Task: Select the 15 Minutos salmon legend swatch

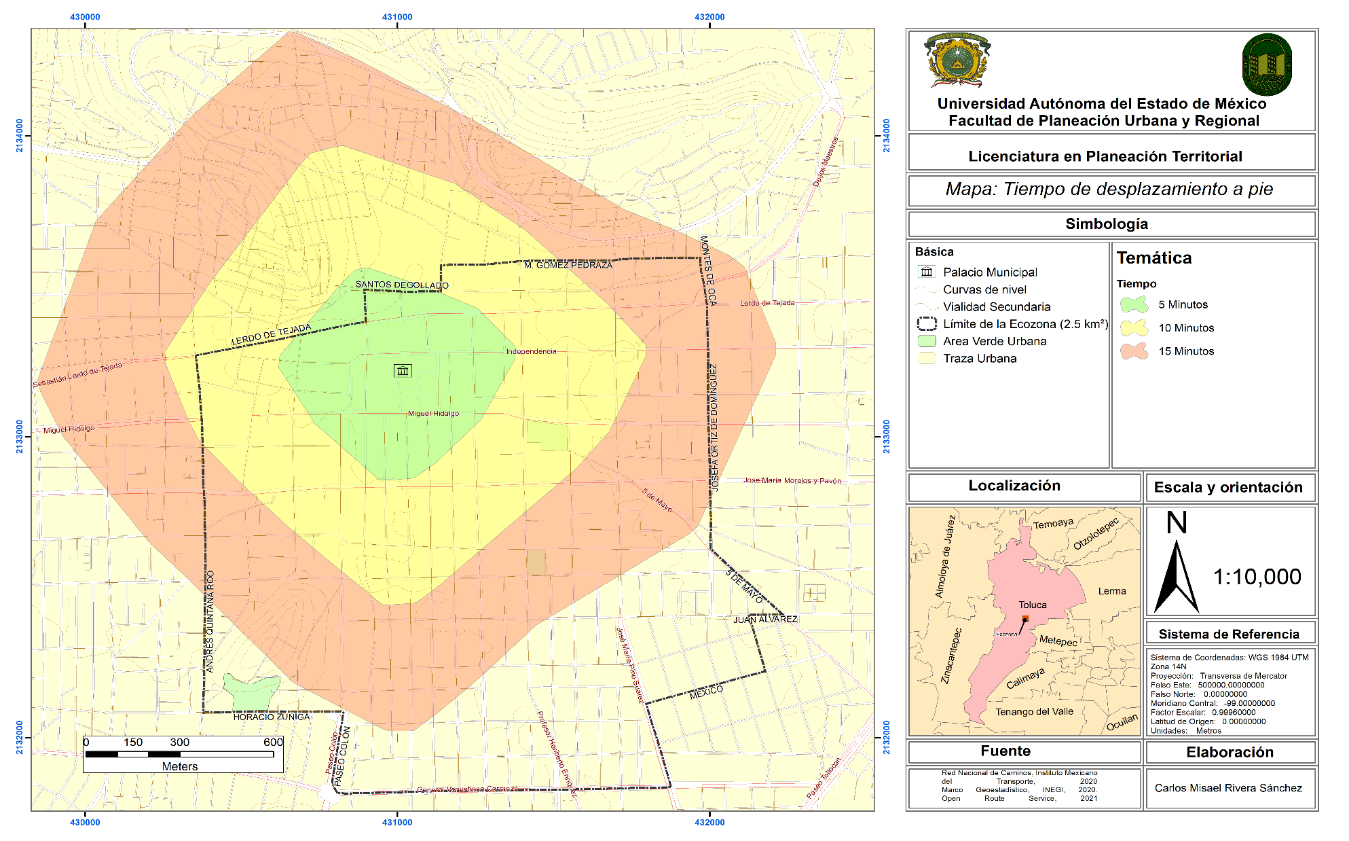Action: (x=1134, y=351)
